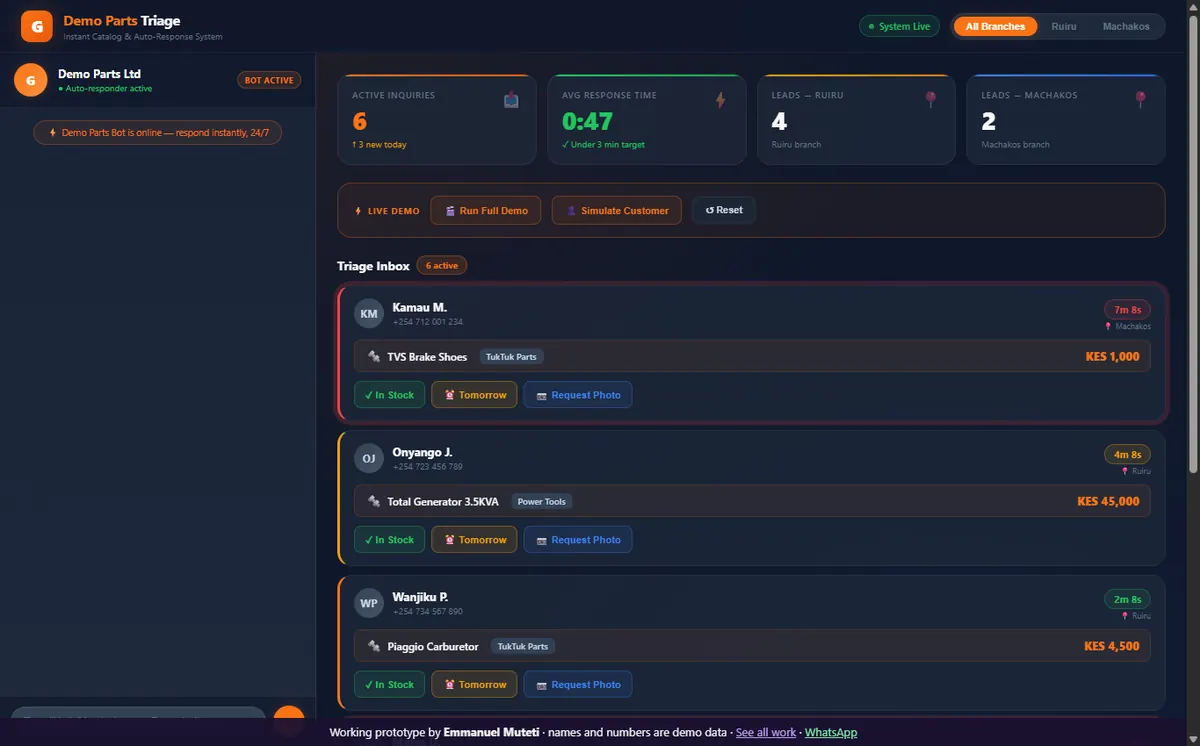Click the Power Tools category tag
The image size is (1200, 746).
point(542,501)
